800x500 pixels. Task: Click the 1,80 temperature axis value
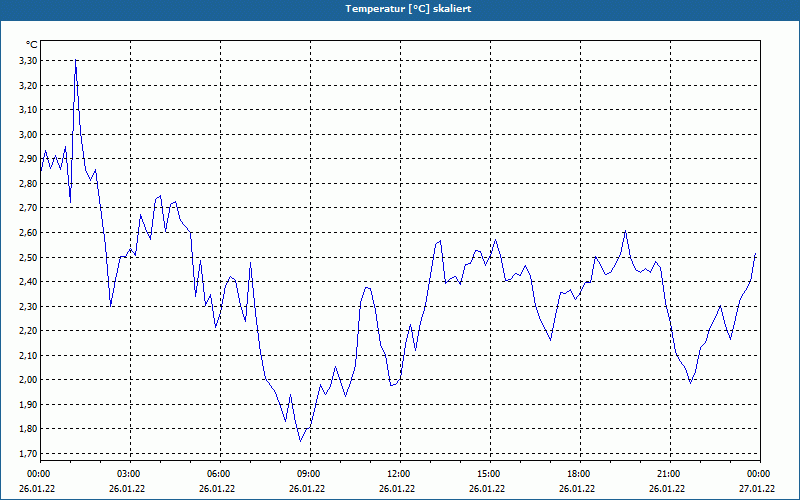click(x=28, y=429)
